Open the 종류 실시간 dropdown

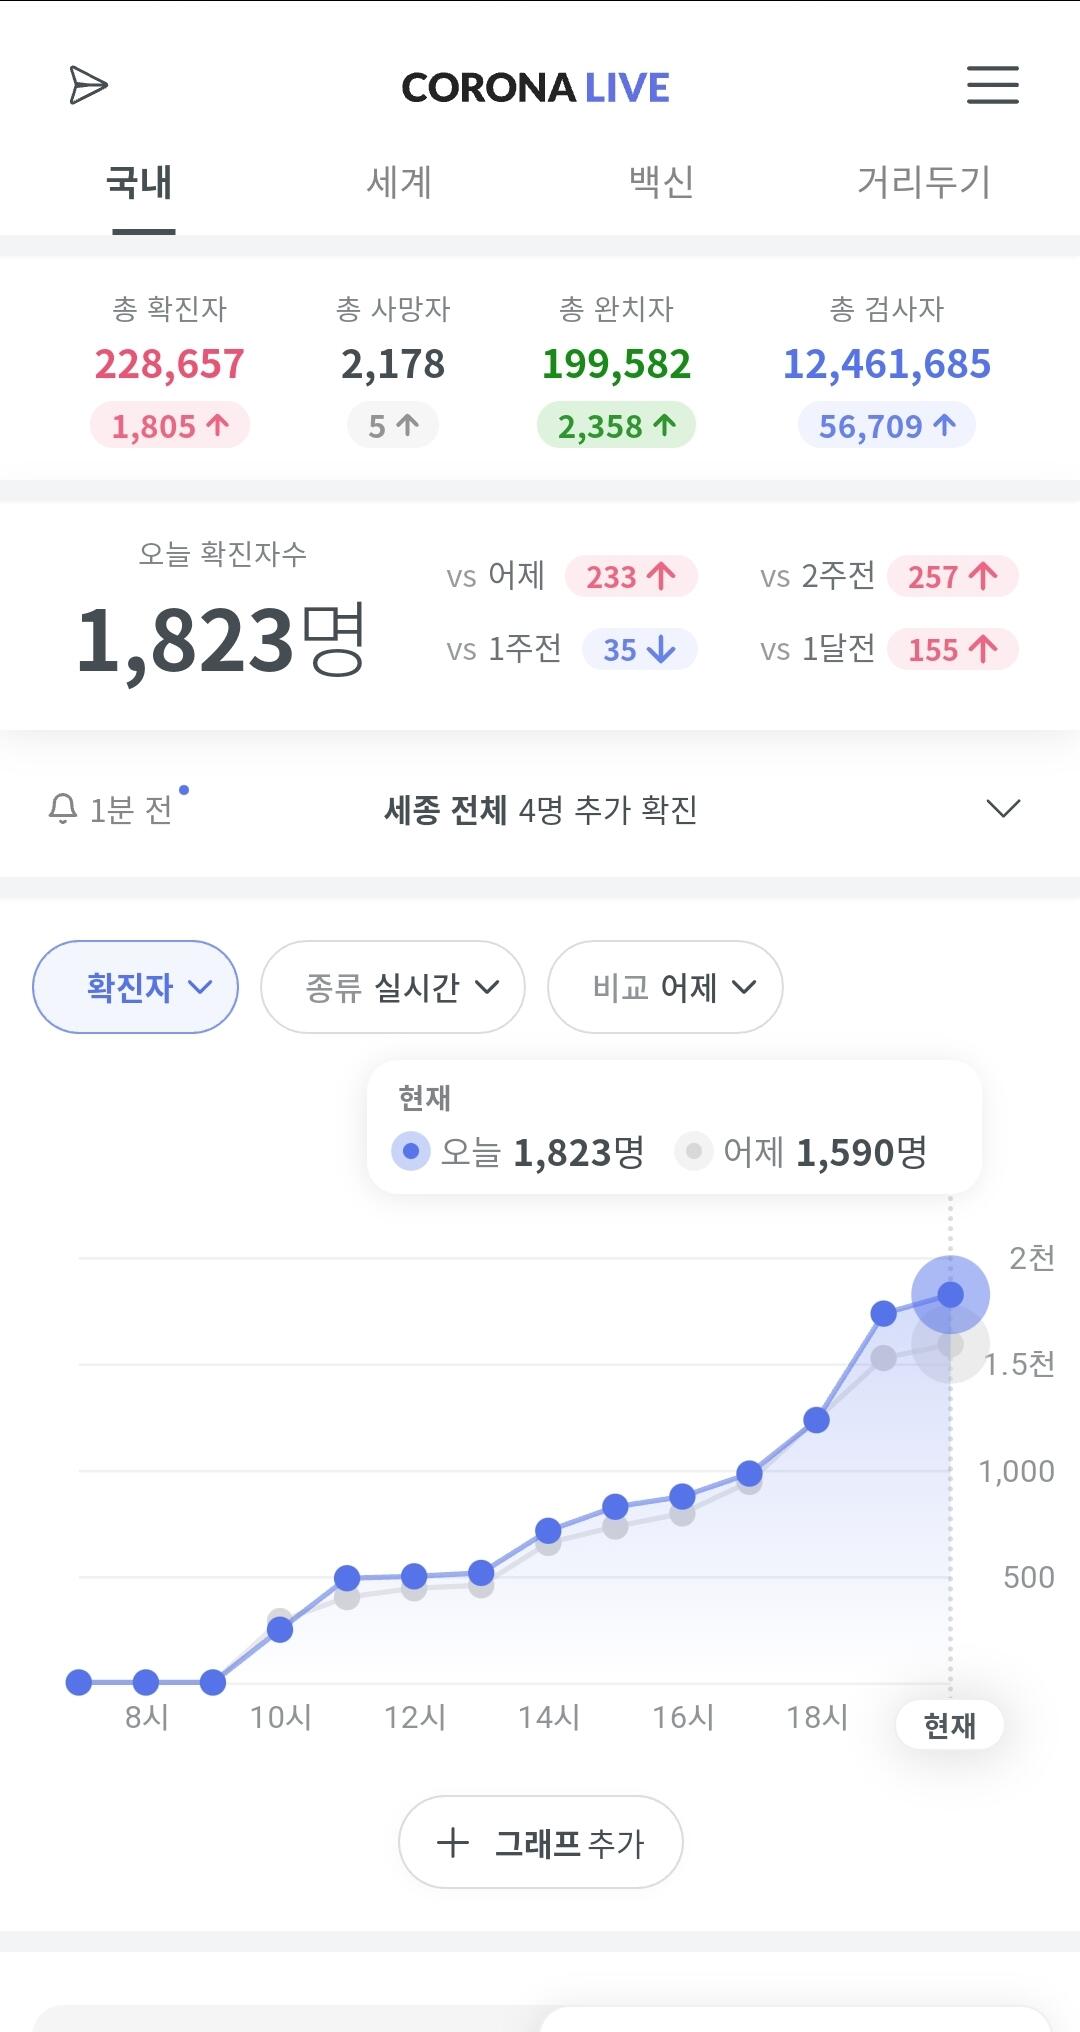click(393, 987)
